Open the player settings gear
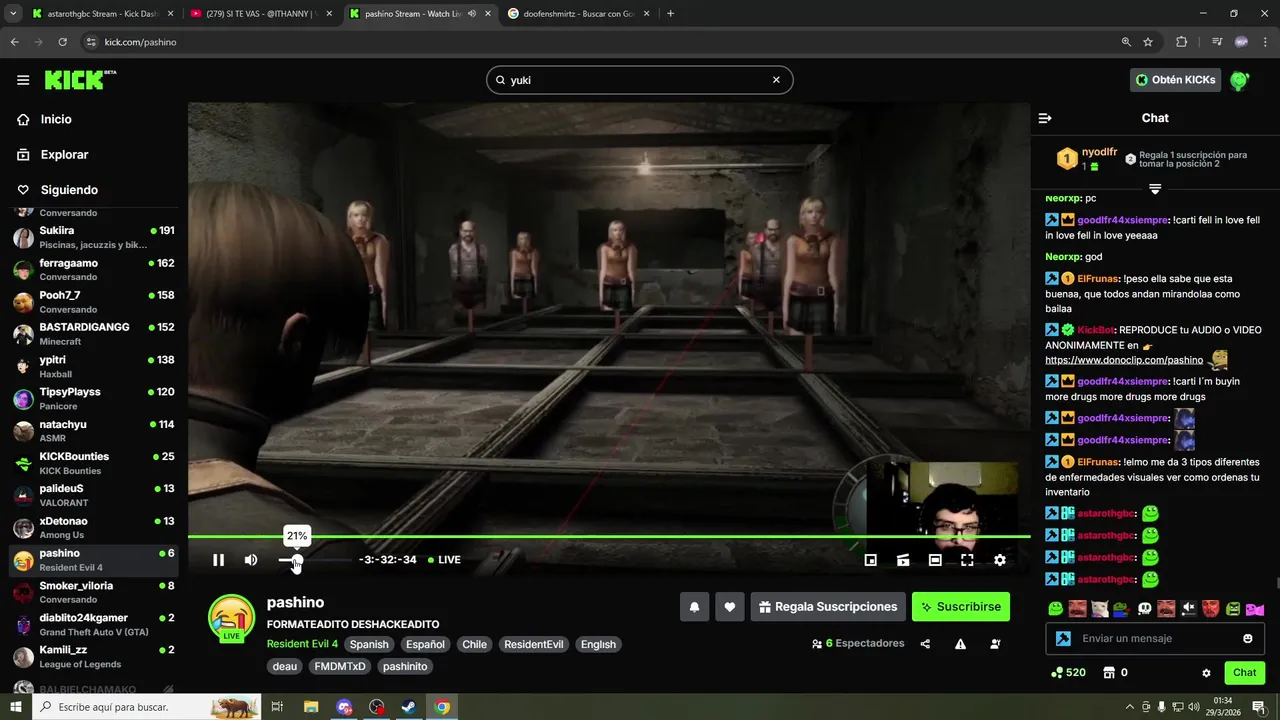Image resolution: width=1280 pixels, height=720 pixels. point(999,560)
